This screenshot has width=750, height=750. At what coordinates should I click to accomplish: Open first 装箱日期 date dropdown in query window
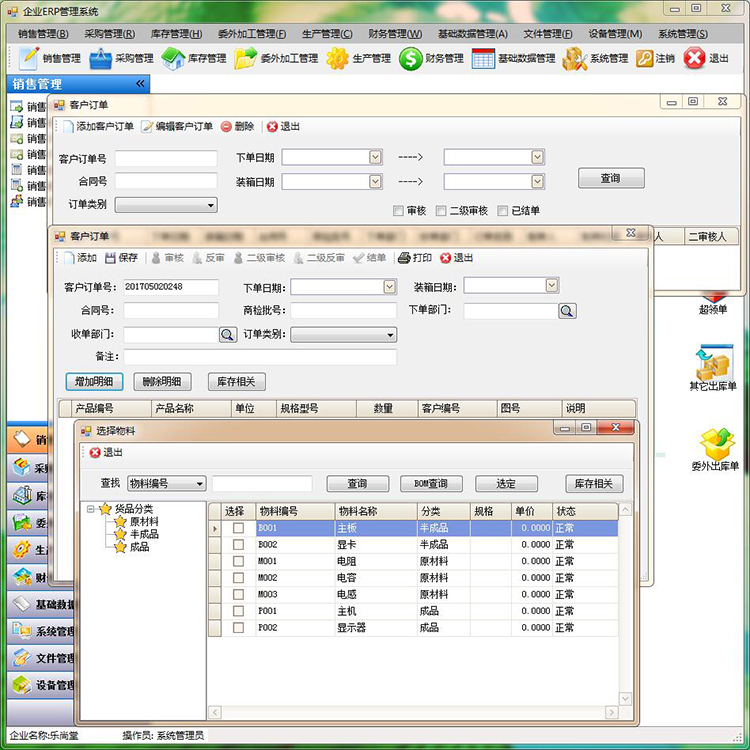point(375,181)
